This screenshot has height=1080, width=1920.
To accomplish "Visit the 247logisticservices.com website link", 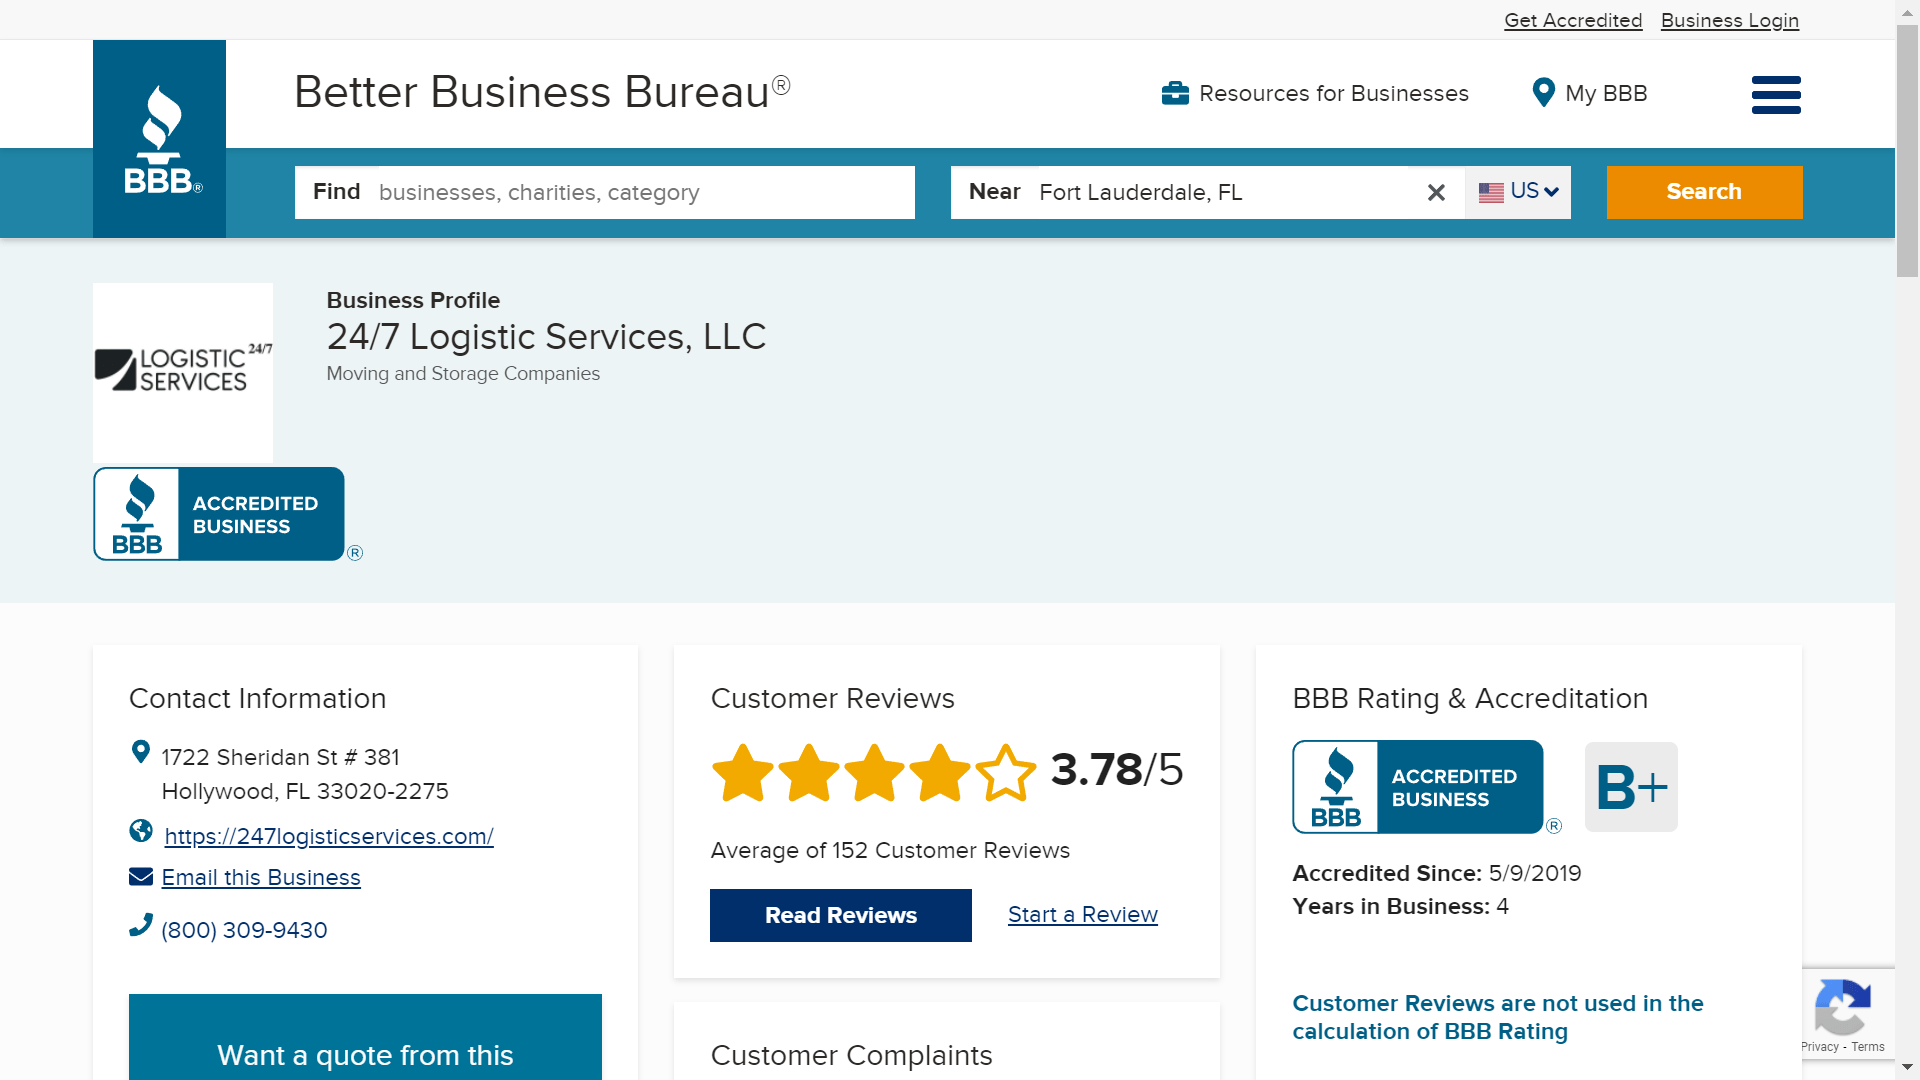I will [x=329, y=836].
